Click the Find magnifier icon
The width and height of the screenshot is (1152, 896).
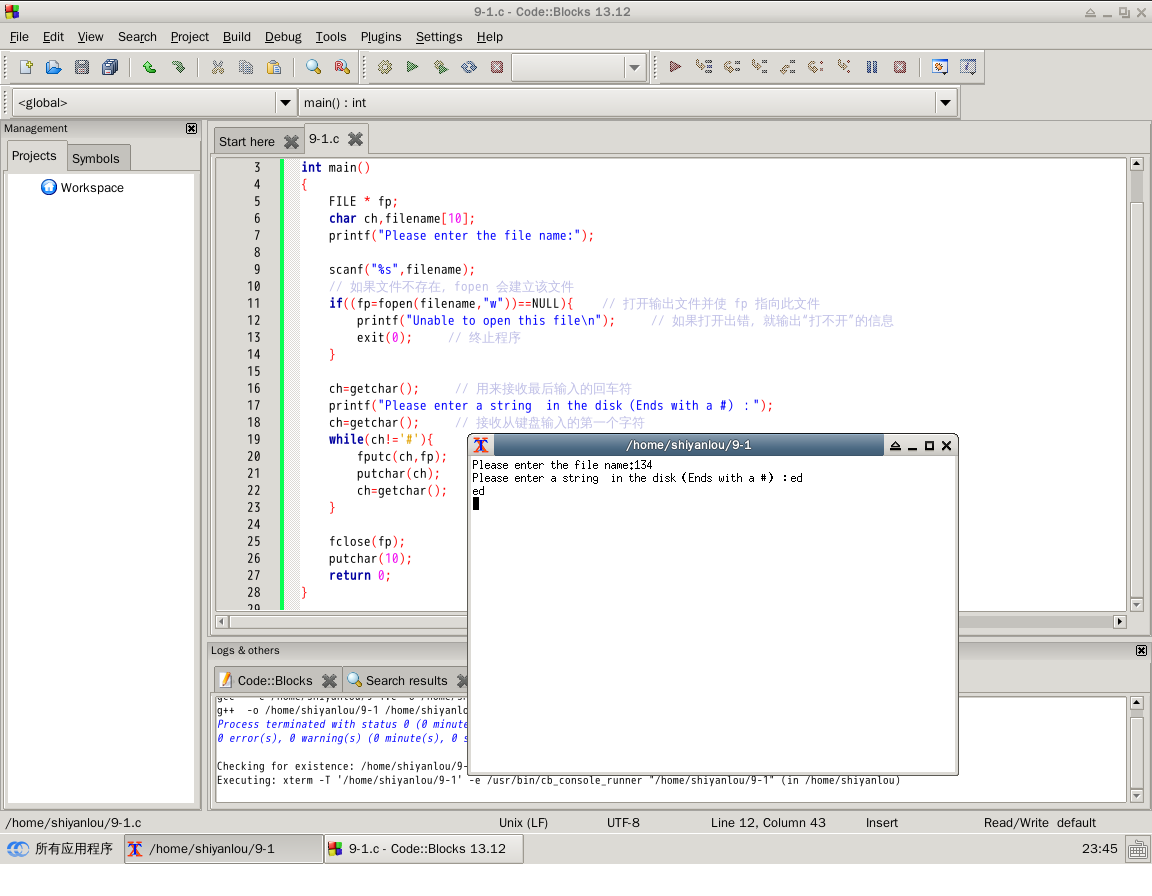313,67
